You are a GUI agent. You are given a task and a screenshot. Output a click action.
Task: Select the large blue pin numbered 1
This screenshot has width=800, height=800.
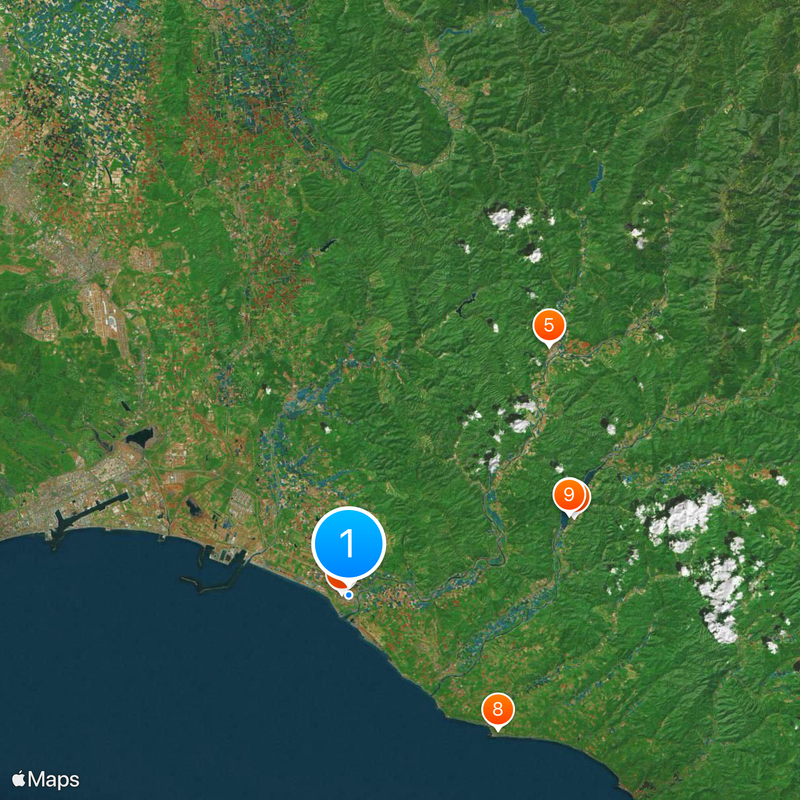point(348,543)
